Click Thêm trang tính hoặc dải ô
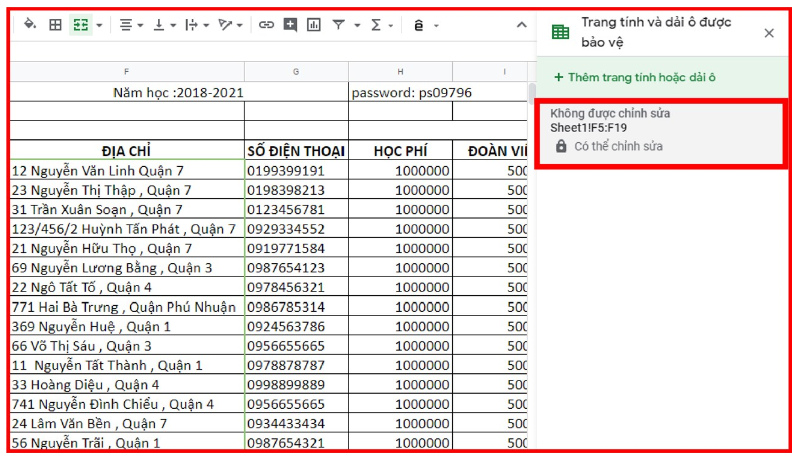Image resolution: width=800 pixels, height=457 pixels. point(634,77)
